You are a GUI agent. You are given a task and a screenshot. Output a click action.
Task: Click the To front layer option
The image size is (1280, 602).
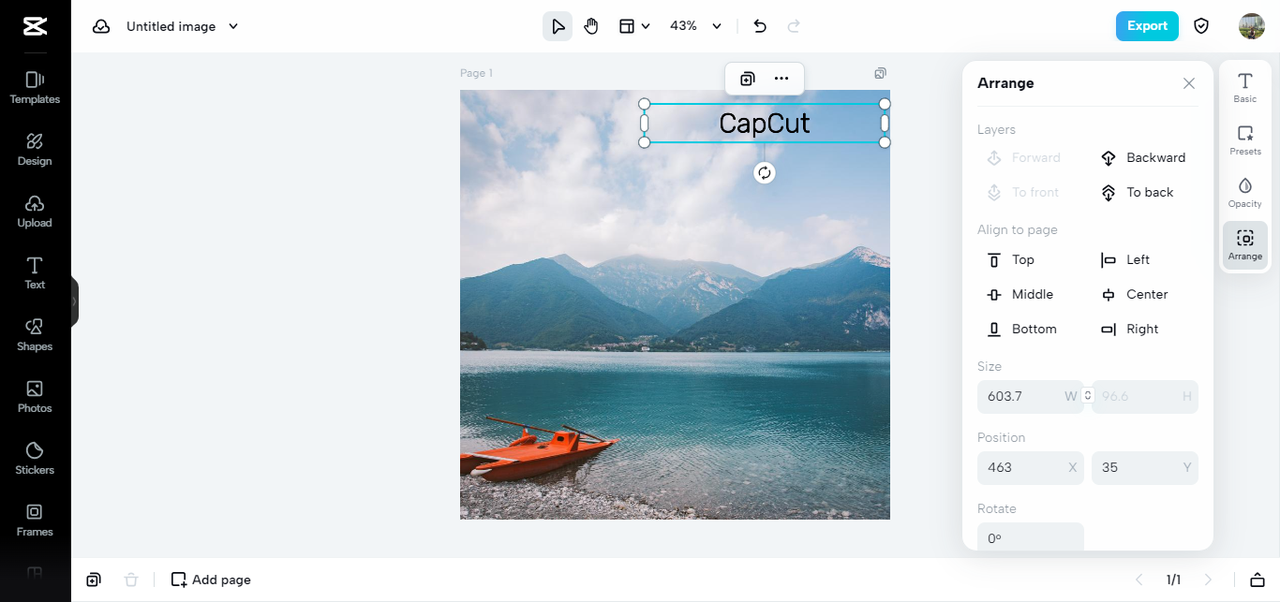[1023, 192]
